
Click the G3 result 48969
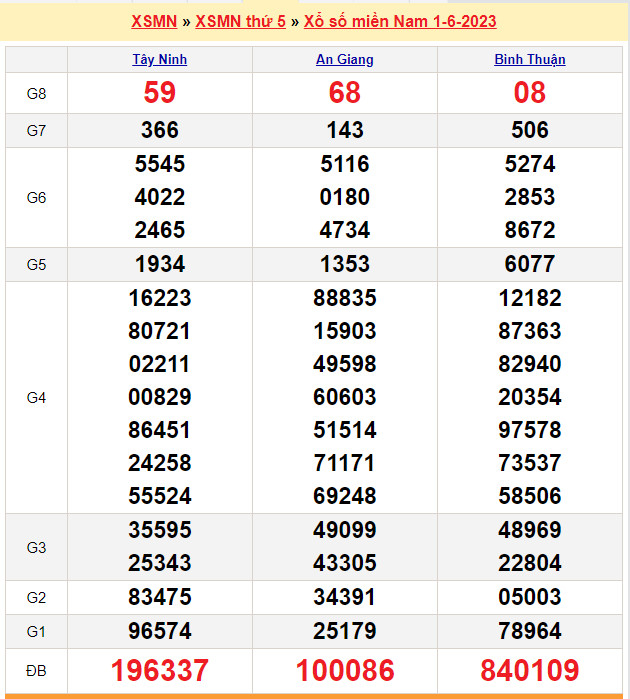530,530
